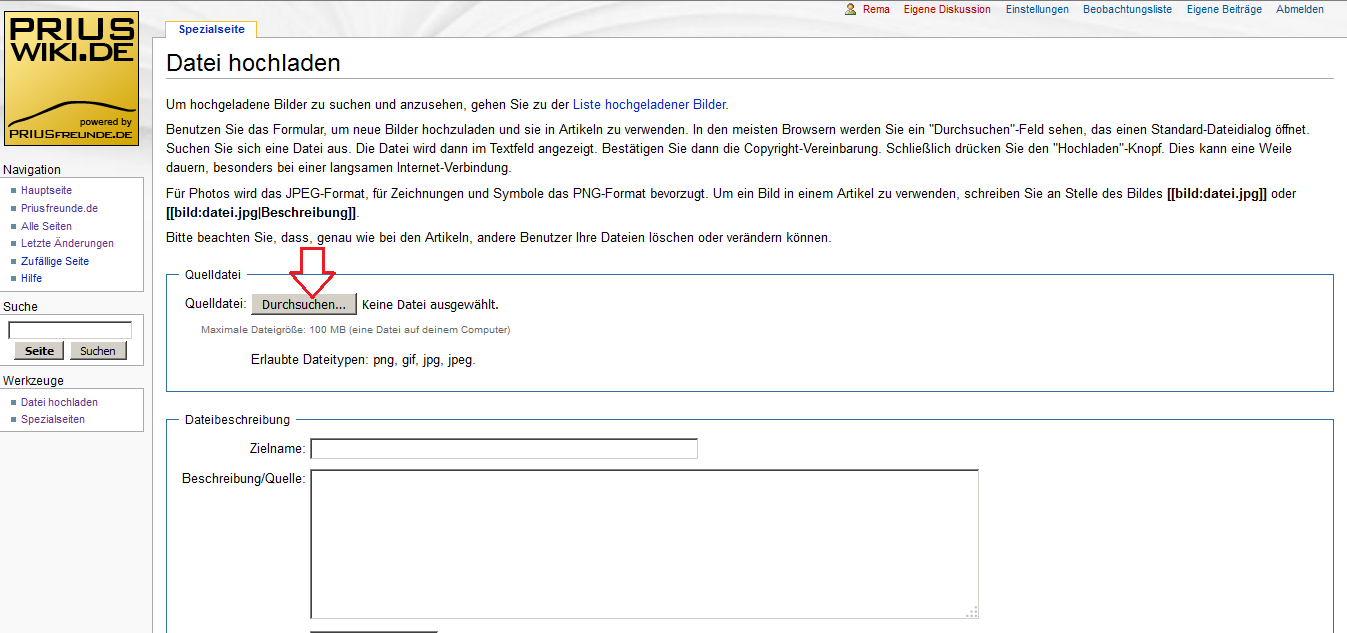Open Letzte Änderungen in navigation

point(67,243)
